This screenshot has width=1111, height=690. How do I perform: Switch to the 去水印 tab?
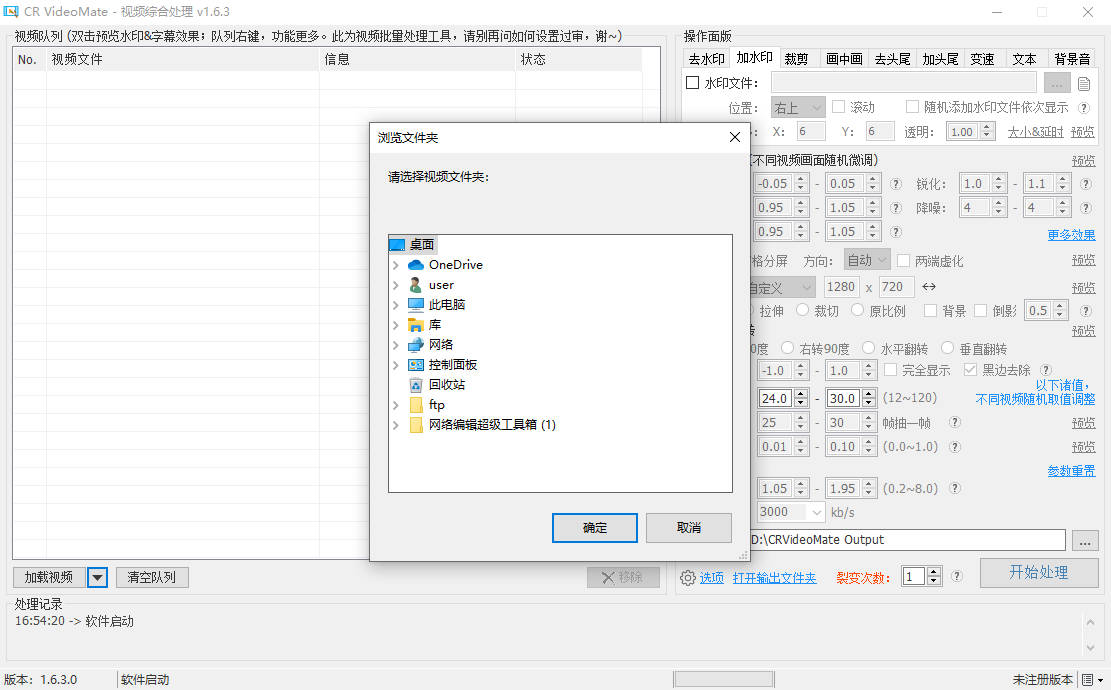[706, 59]
